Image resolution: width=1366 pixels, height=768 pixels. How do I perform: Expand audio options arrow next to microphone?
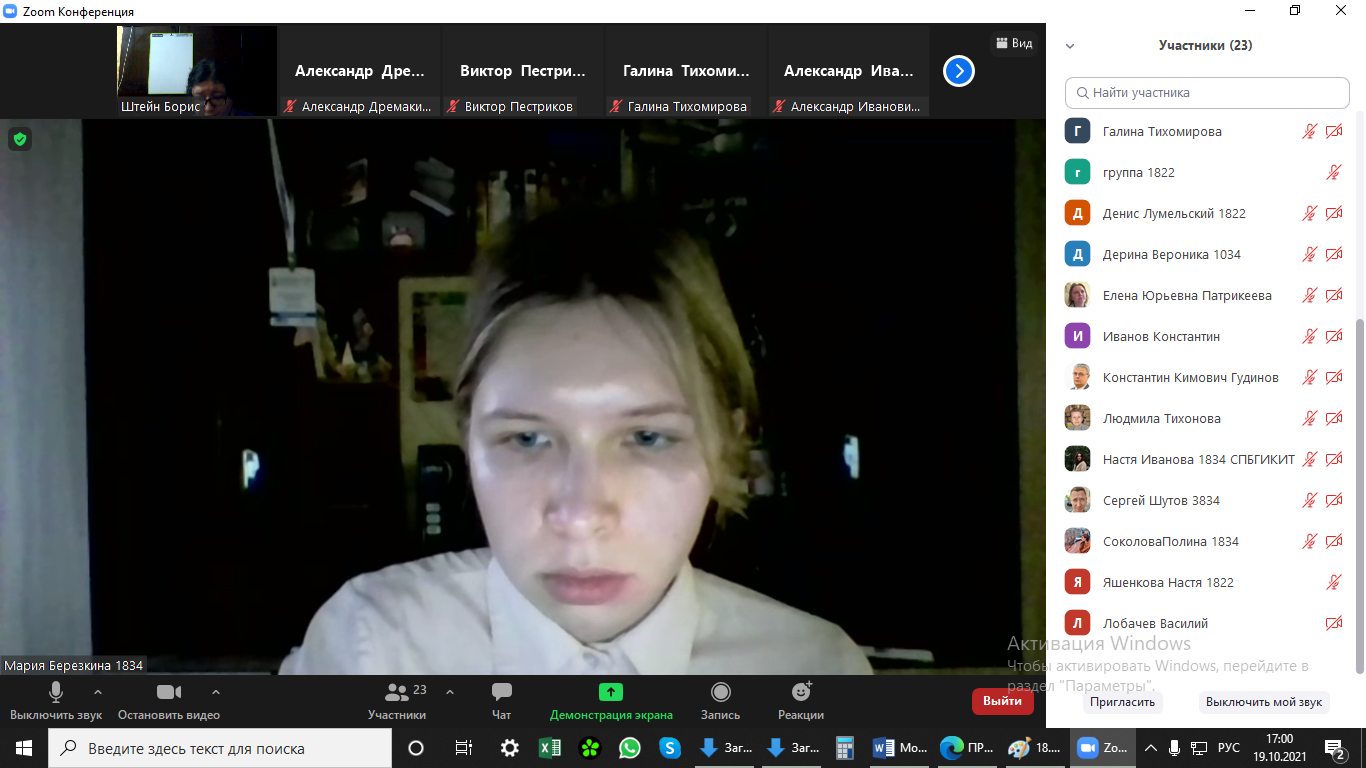pyautogui.click(x=97, y=692)
